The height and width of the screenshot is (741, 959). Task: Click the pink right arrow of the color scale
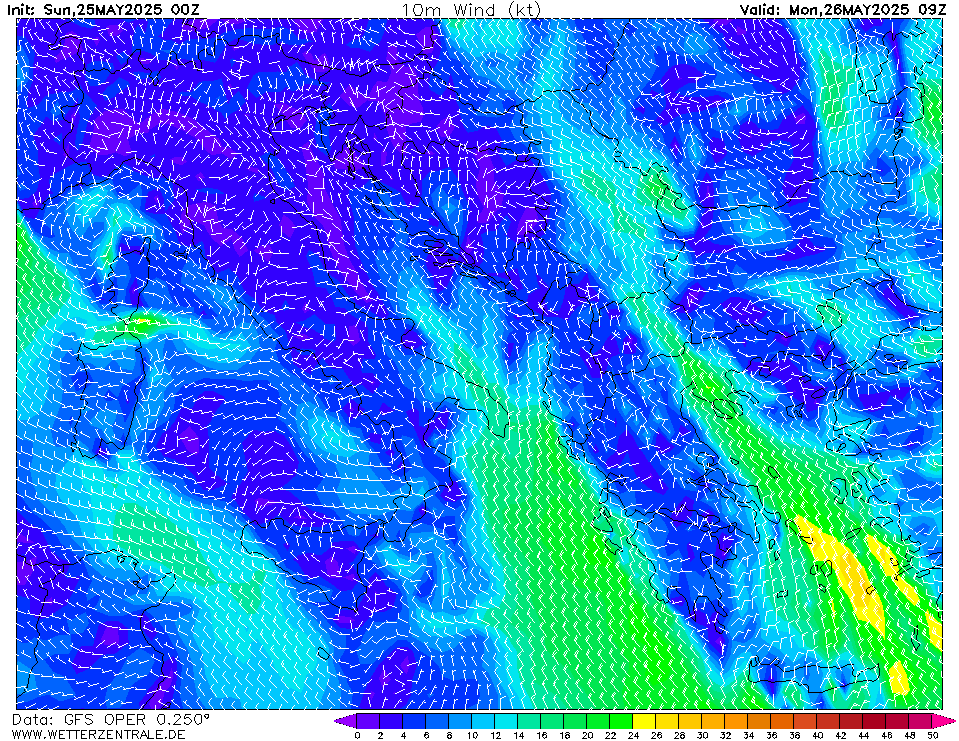click(x=943, y=721)
